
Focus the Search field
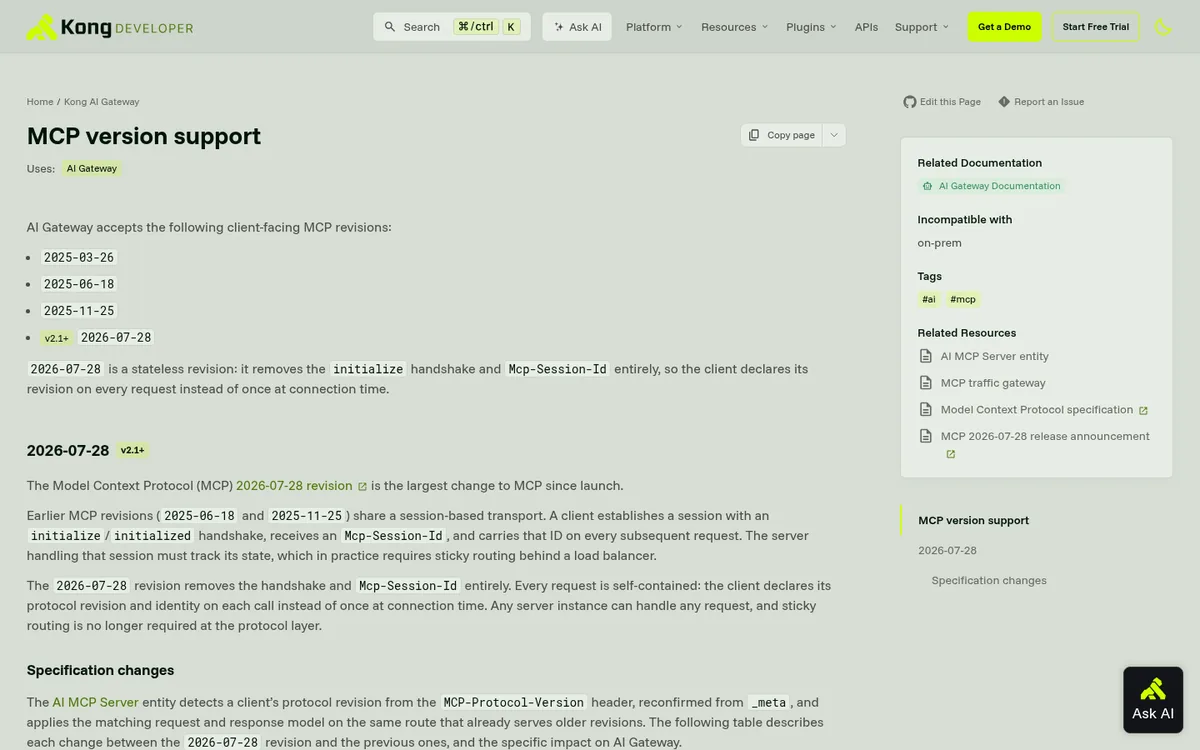pyautogui.click(x=452, y=27)
